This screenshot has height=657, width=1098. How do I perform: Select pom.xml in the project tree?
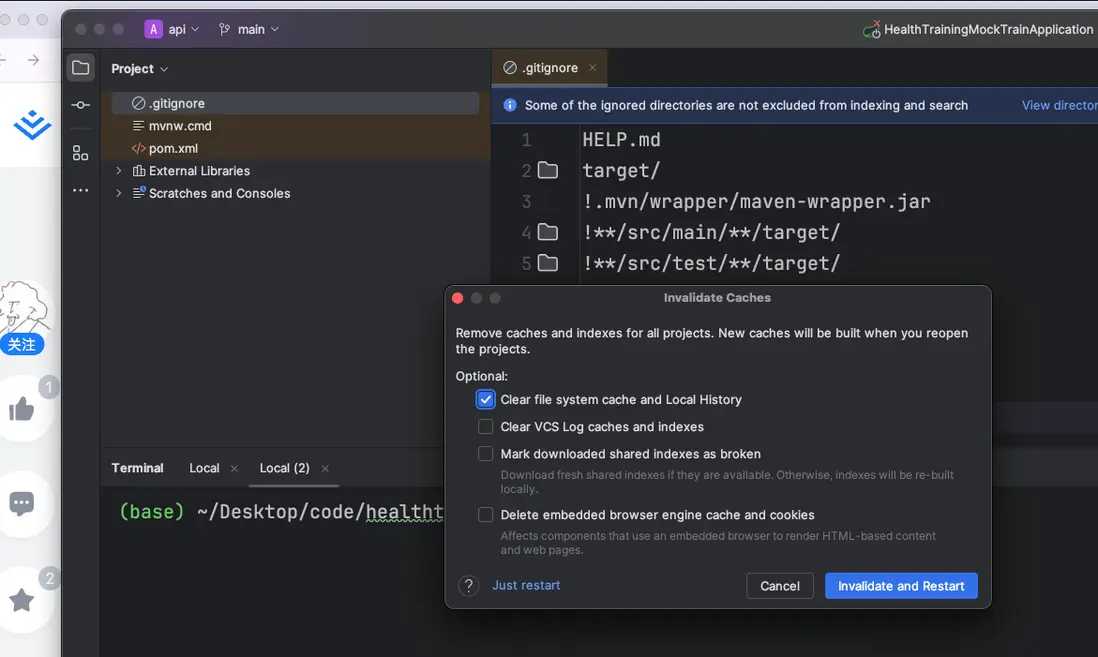(x=173, y=148)
